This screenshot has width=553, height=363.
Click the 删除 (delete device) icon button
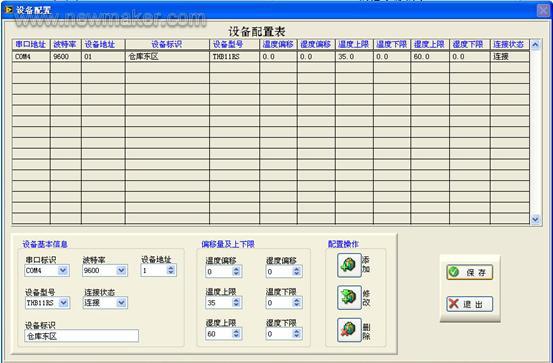click(x=349, y=330)
